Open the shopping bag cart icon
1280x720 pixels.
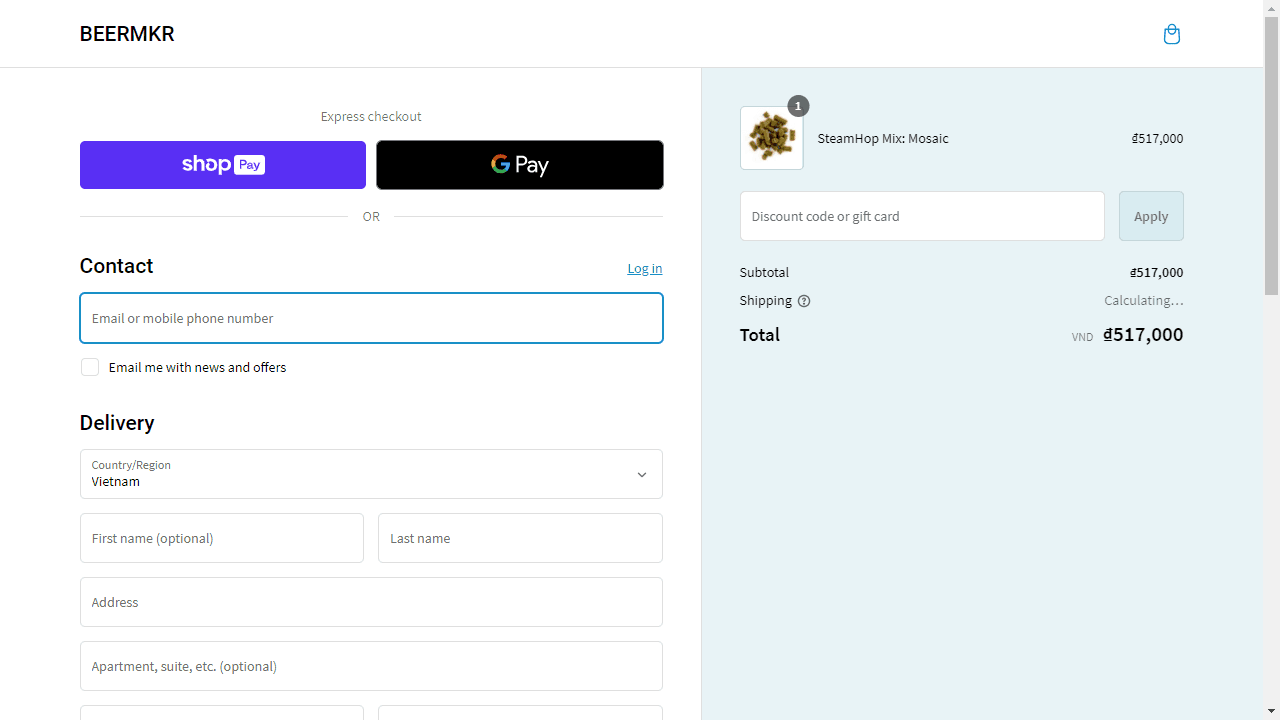(1172, 35)
